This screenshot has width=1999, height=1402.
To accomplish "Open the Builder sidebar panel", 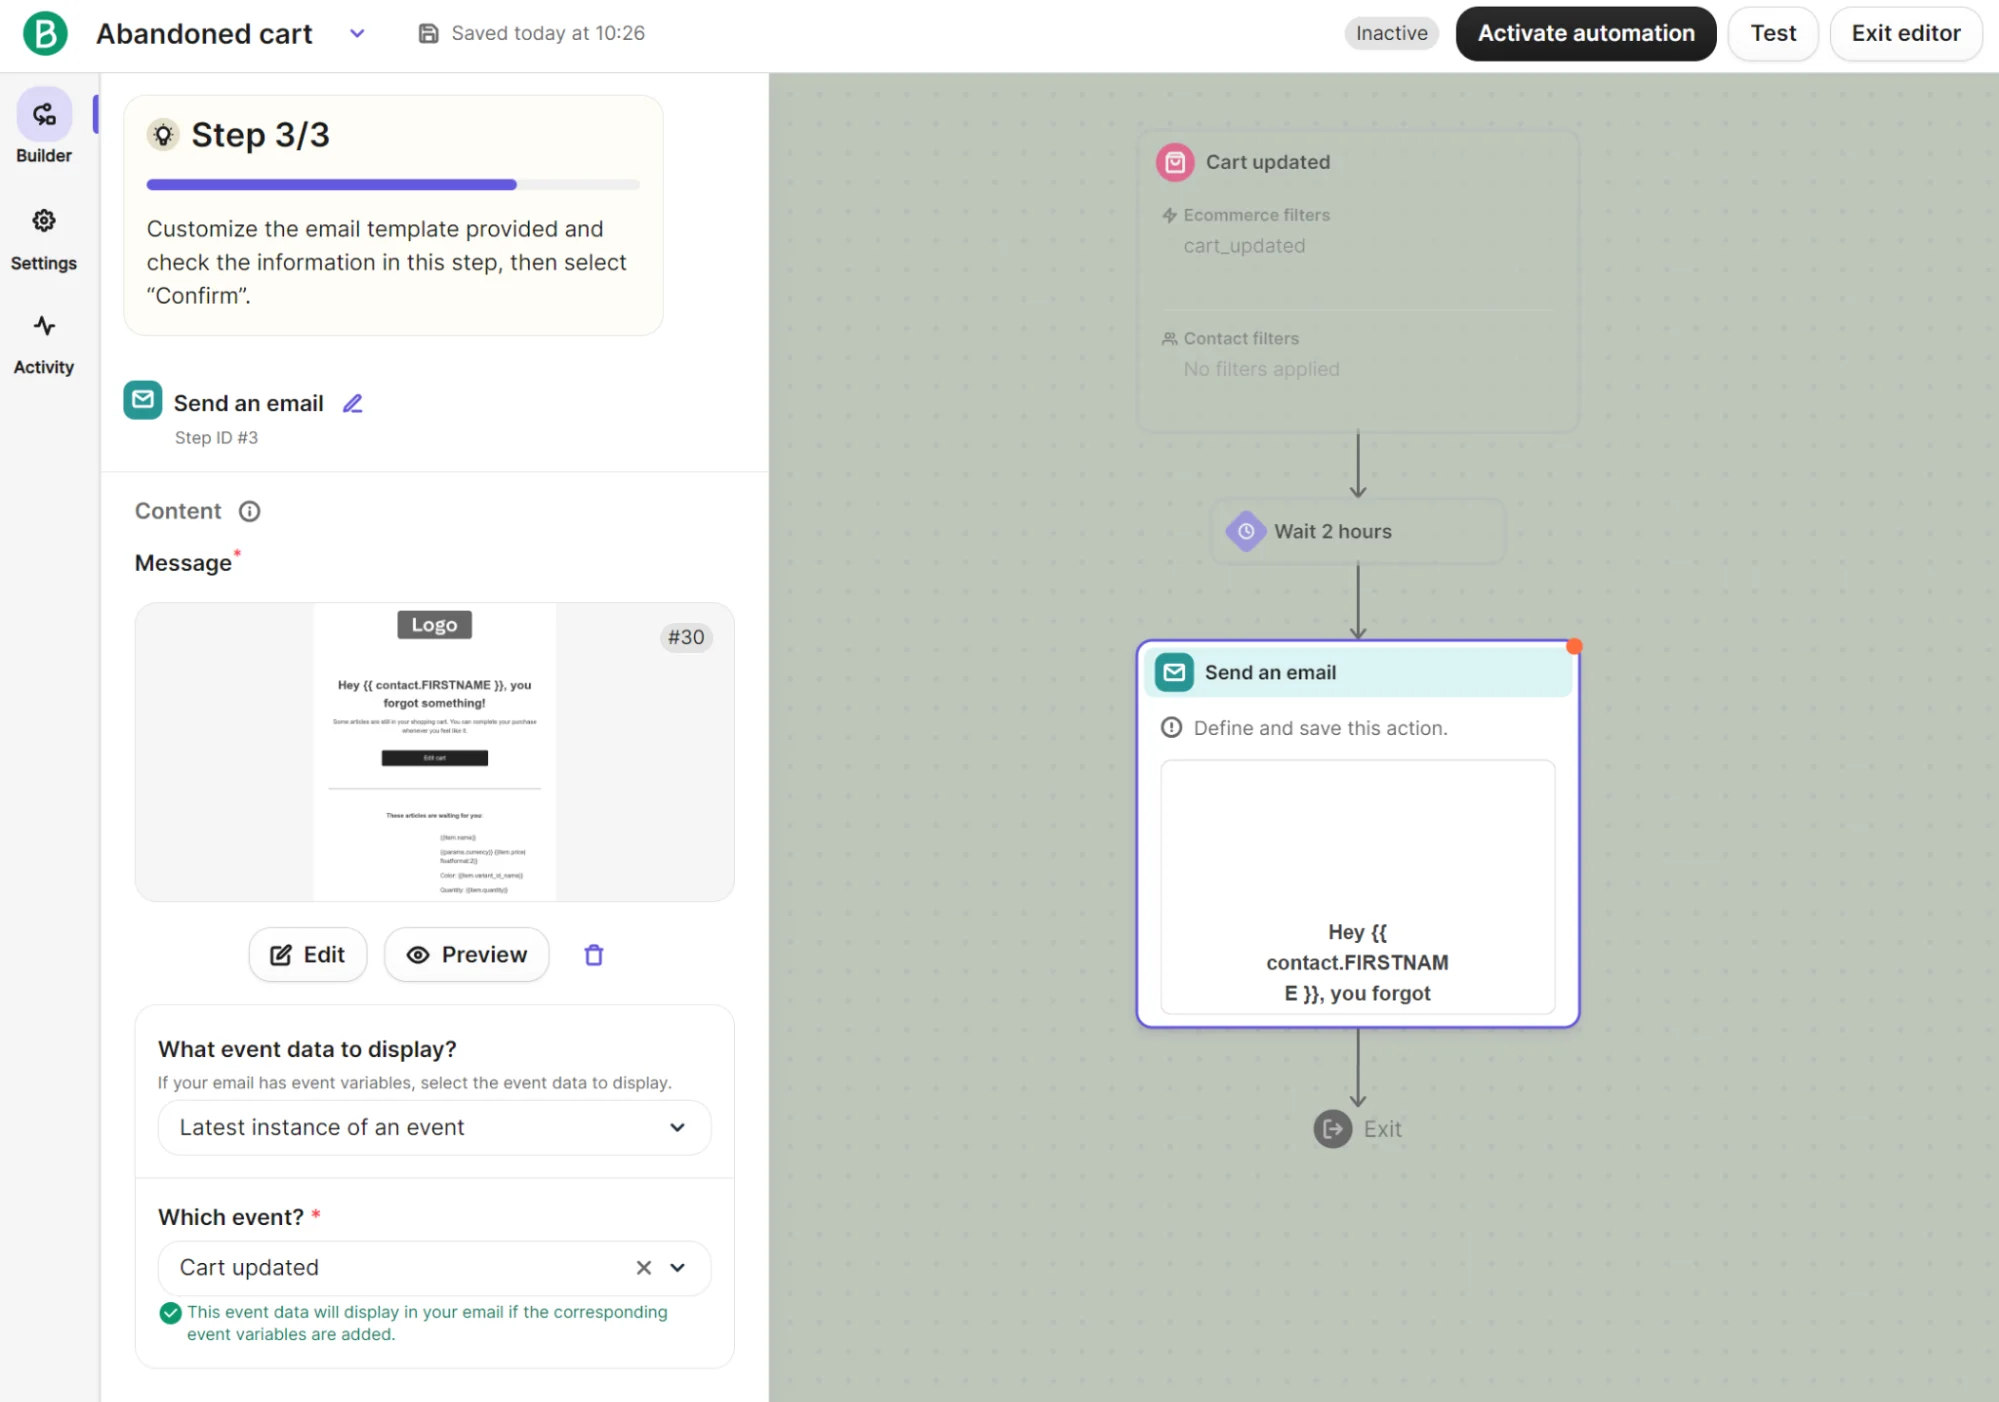I will pos(44,126).
